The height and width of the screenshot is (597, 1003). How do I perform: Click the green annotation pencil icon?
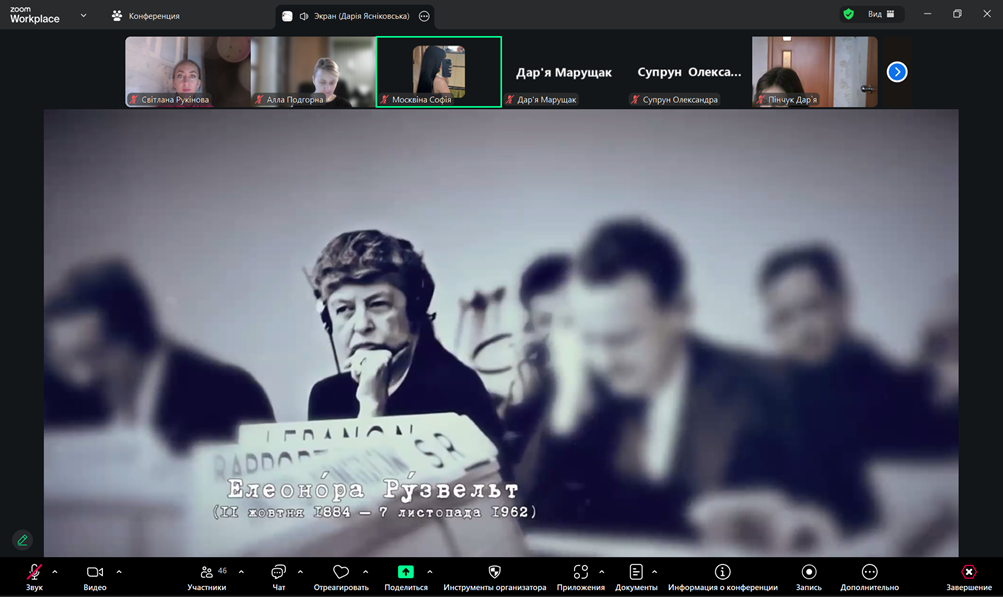[23, 540]
